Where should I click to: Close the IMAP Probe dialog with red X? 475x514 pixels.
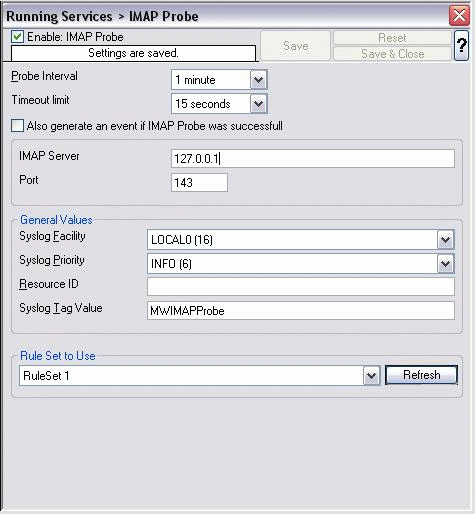pos(459,15)
